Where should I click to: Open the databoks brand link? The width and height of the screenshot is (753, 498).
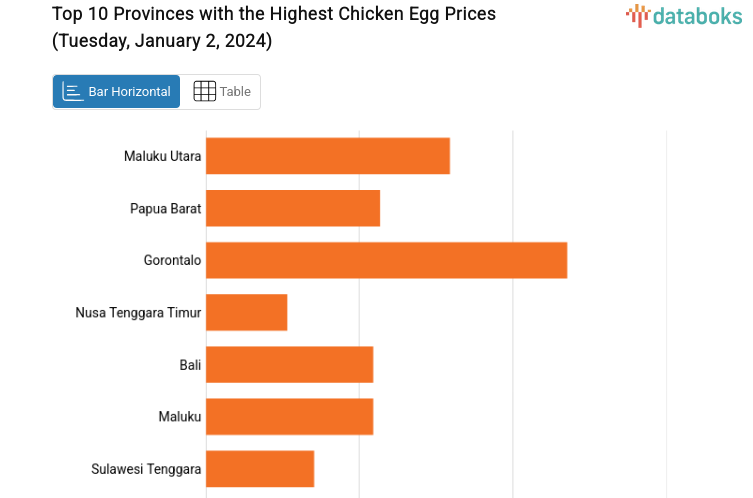[x=684, y=15]
